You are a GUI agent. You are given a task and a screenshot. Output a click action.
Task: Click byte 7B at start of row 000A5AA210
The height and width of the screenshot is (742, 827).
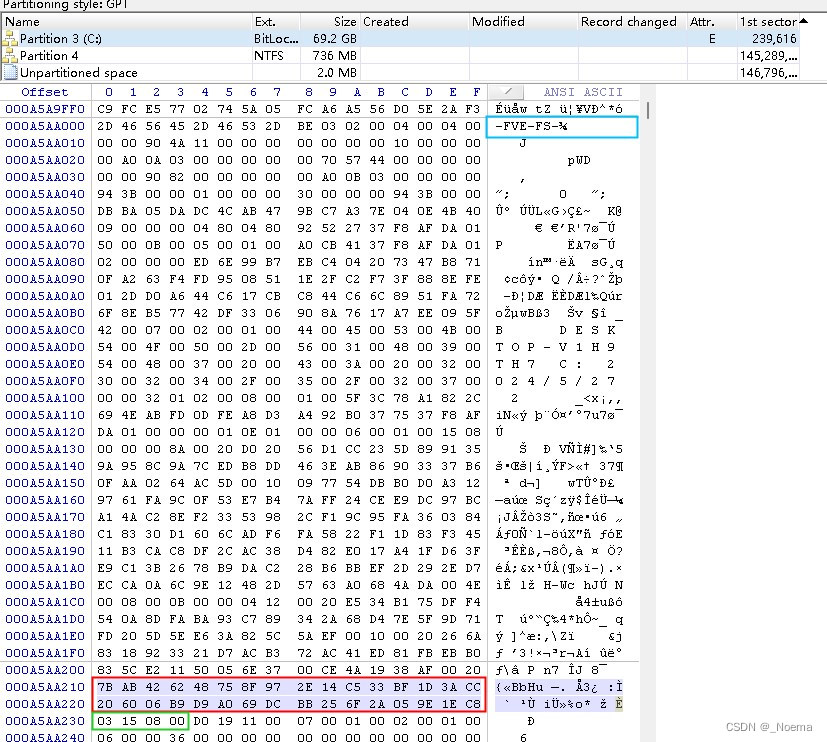coord(105,687)
